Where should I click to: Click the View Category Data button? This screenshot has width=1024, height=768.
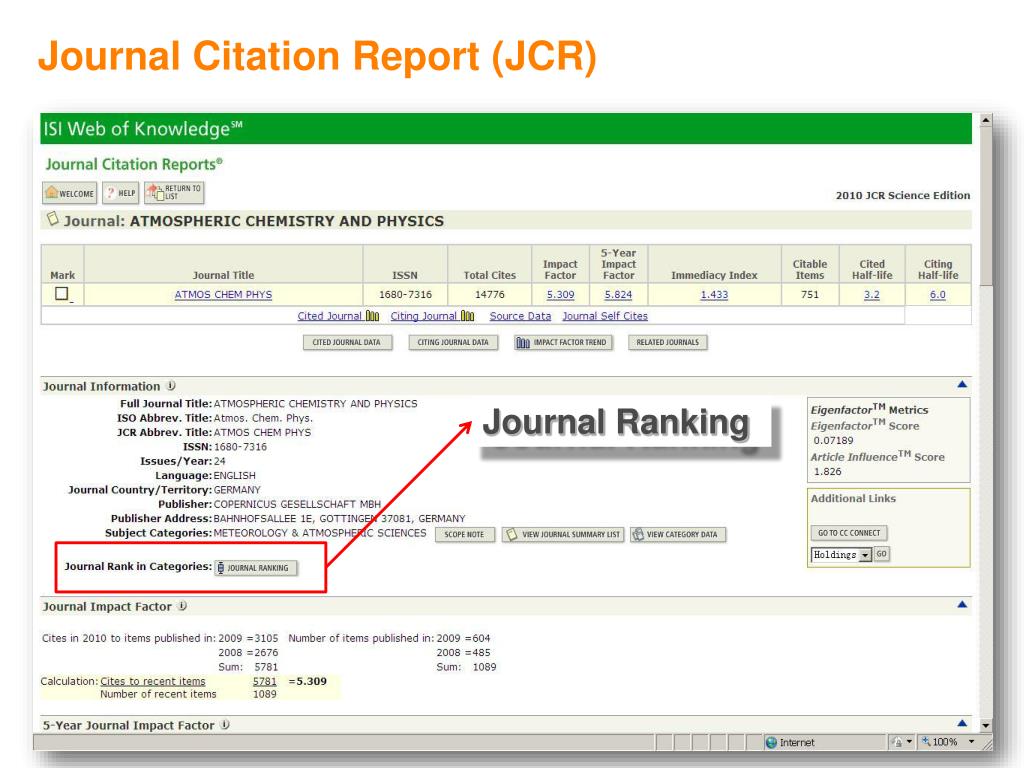click(678, 534)
